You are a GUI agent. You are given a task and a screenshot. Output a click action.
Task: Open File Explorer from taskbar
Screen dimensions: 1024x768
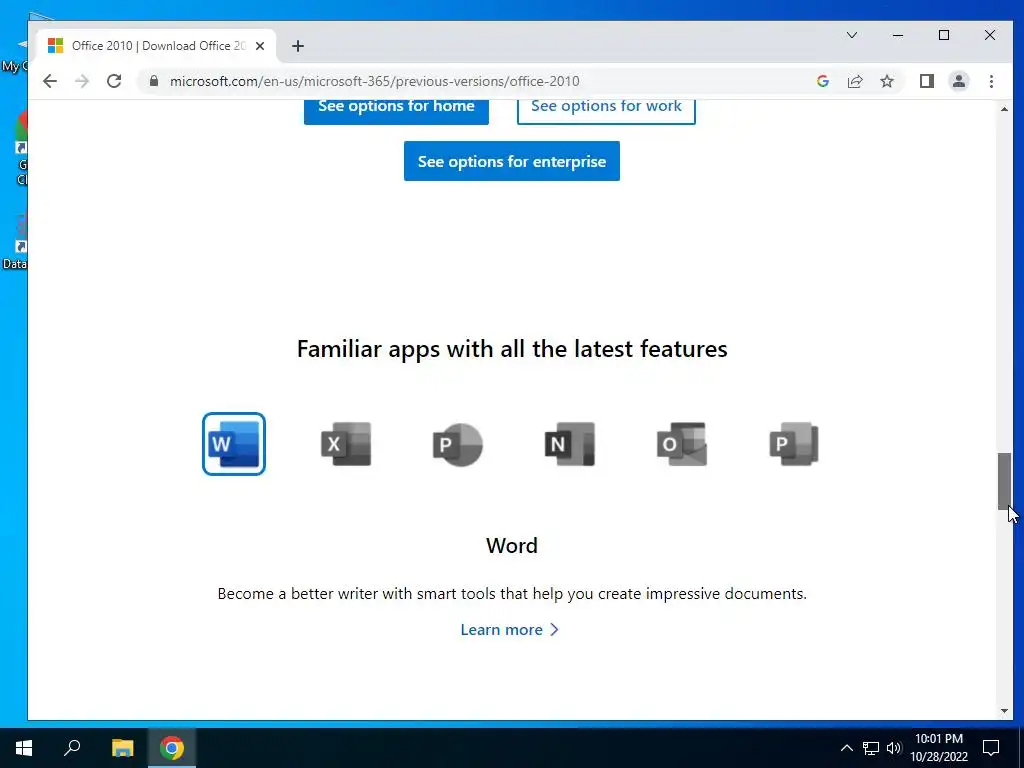122,748
